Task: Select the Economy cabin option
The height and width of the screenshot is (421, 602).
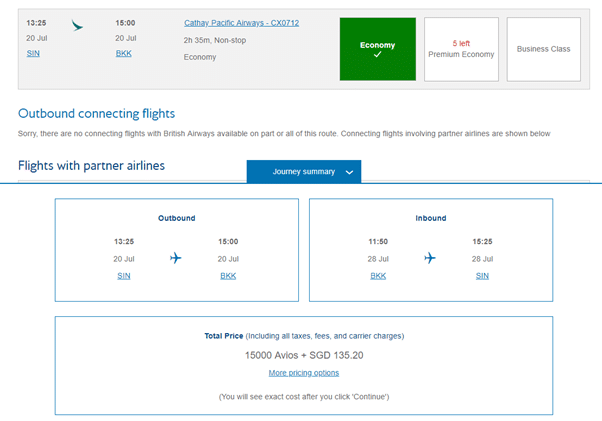Action: point(377,47)
